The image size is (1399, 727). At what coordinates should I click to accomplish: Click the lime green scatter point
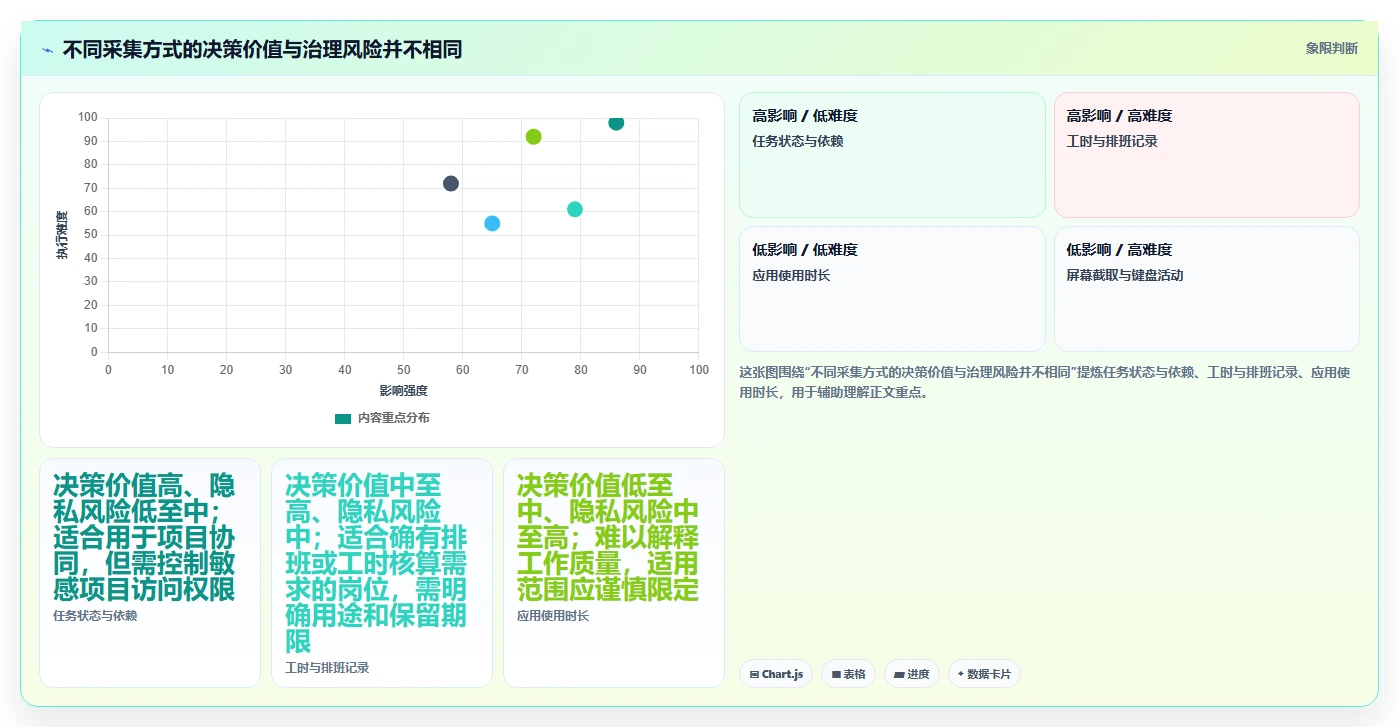533,137
